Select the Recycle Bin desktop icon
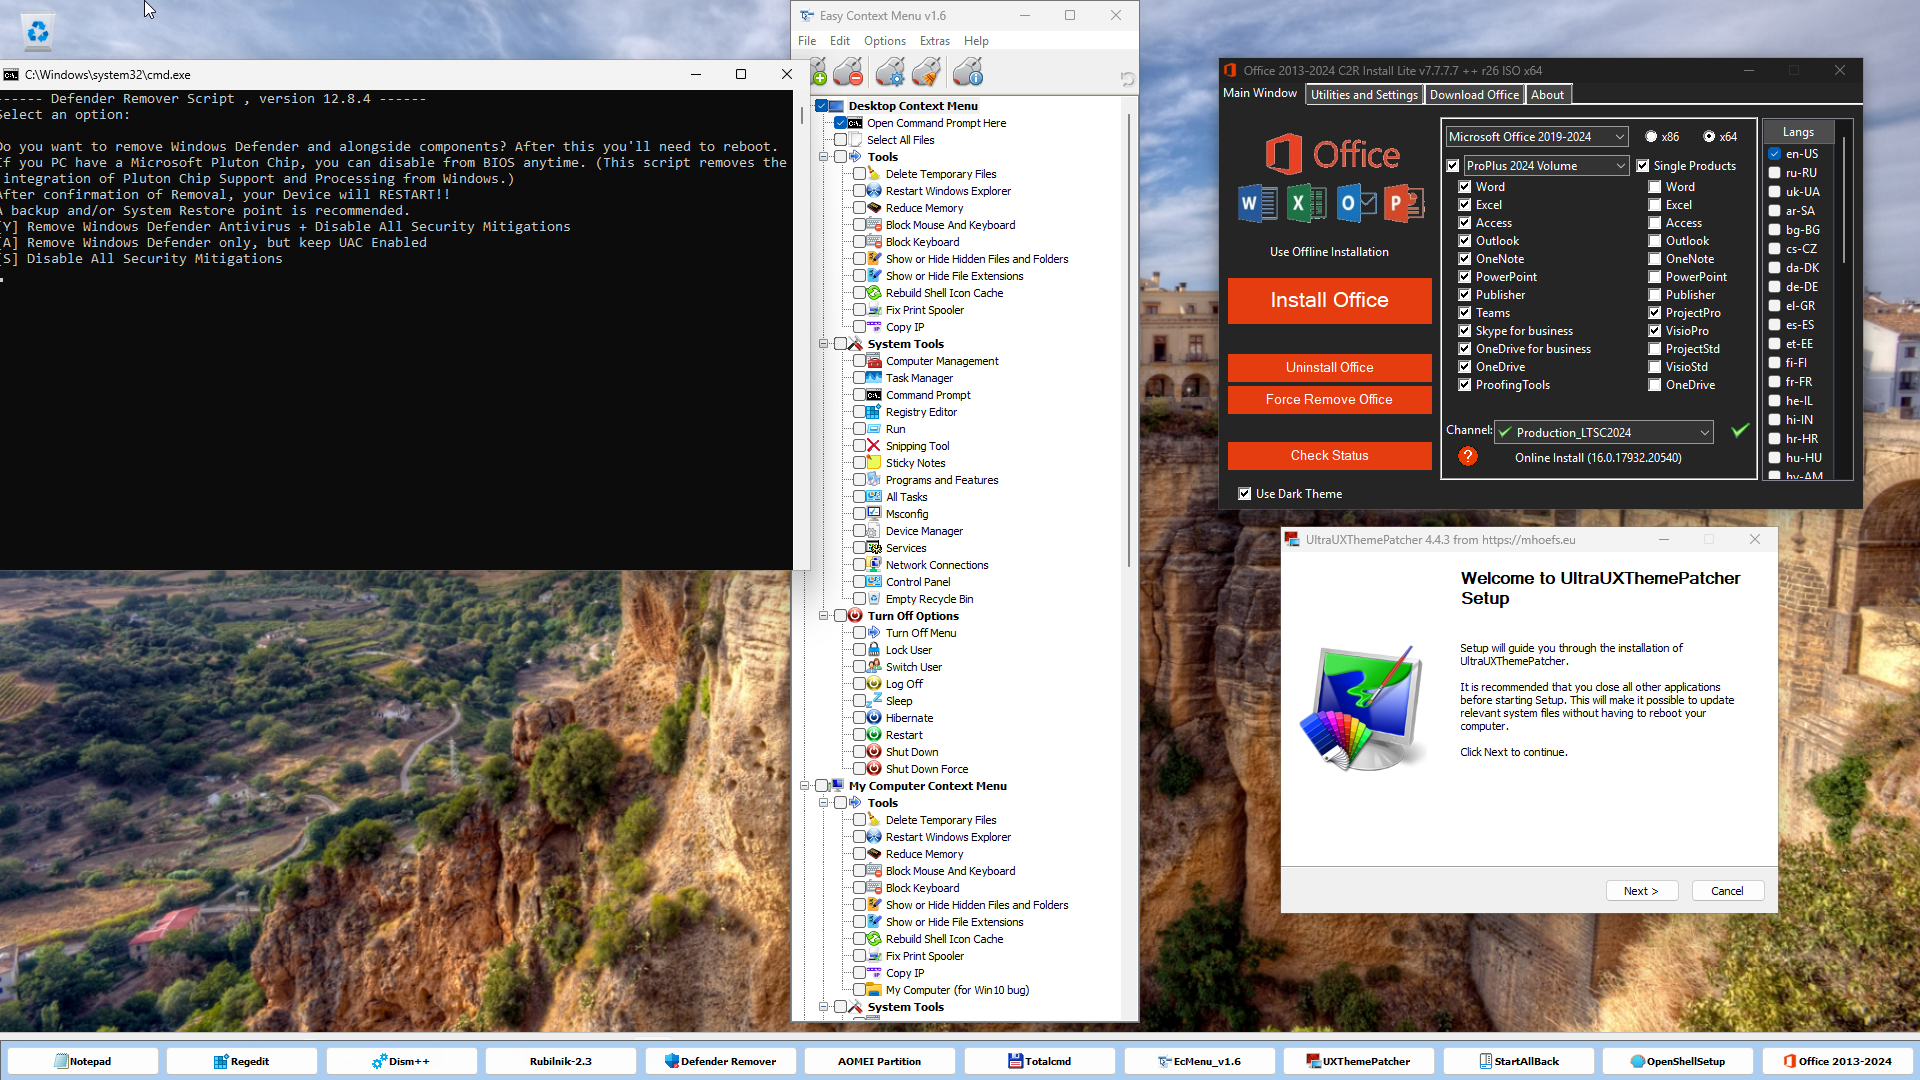 pyautogui.click(x=38, y=31)
